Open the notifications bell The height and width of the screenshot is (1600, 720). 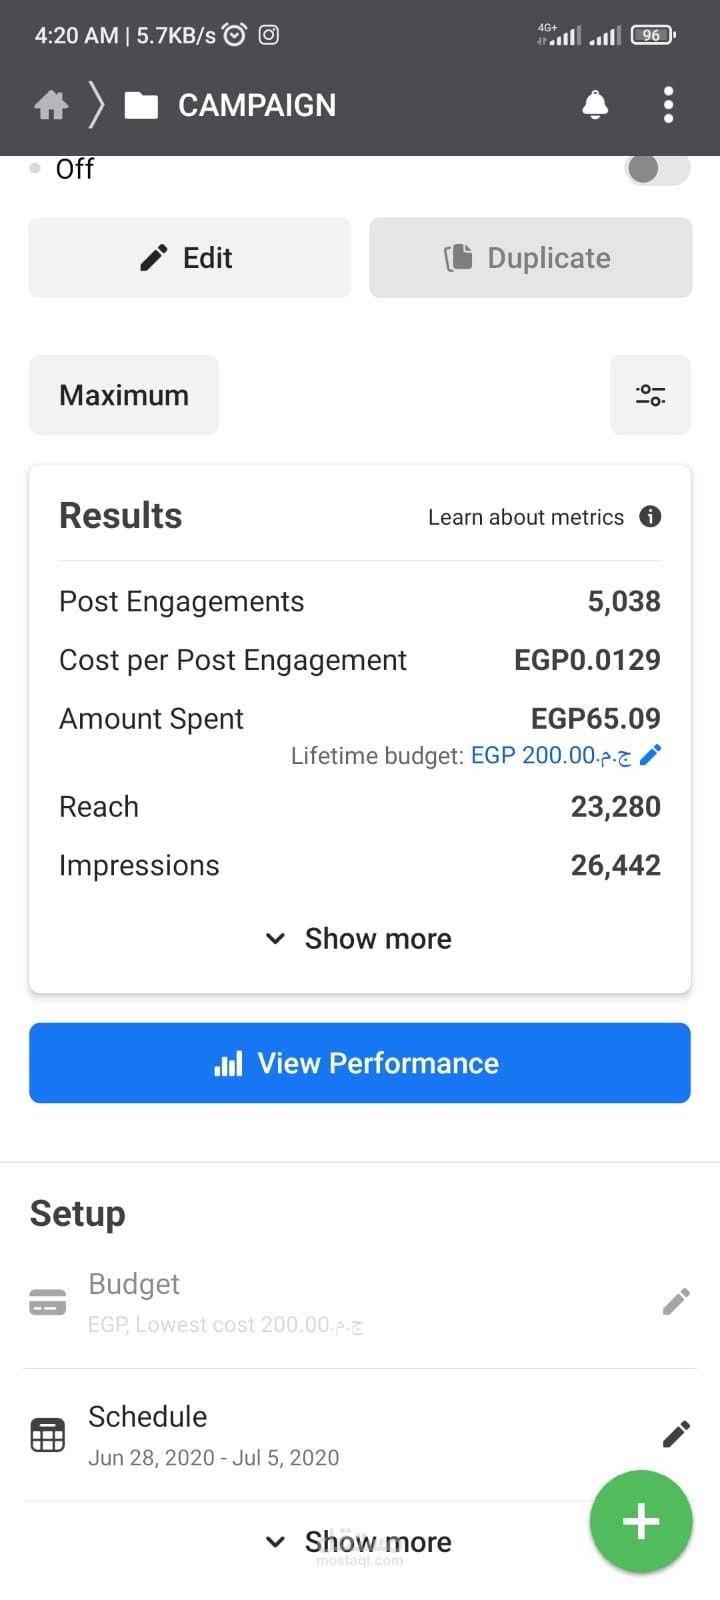[595, 105]
